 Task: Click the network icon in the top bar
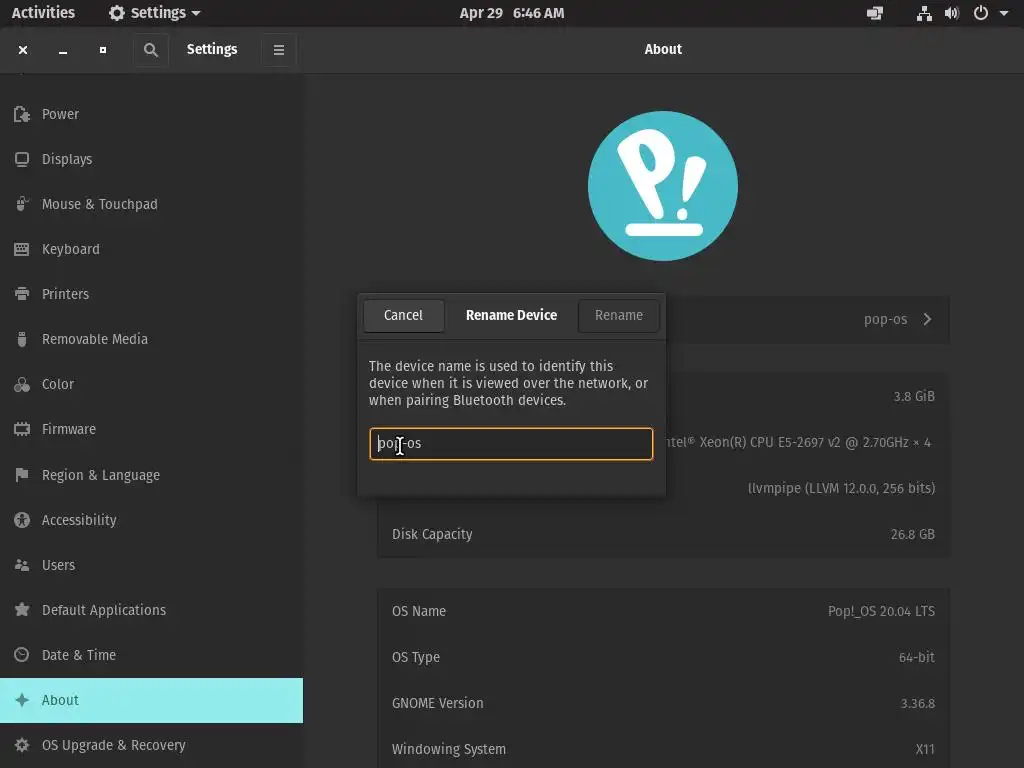click(x=924, y=13)
